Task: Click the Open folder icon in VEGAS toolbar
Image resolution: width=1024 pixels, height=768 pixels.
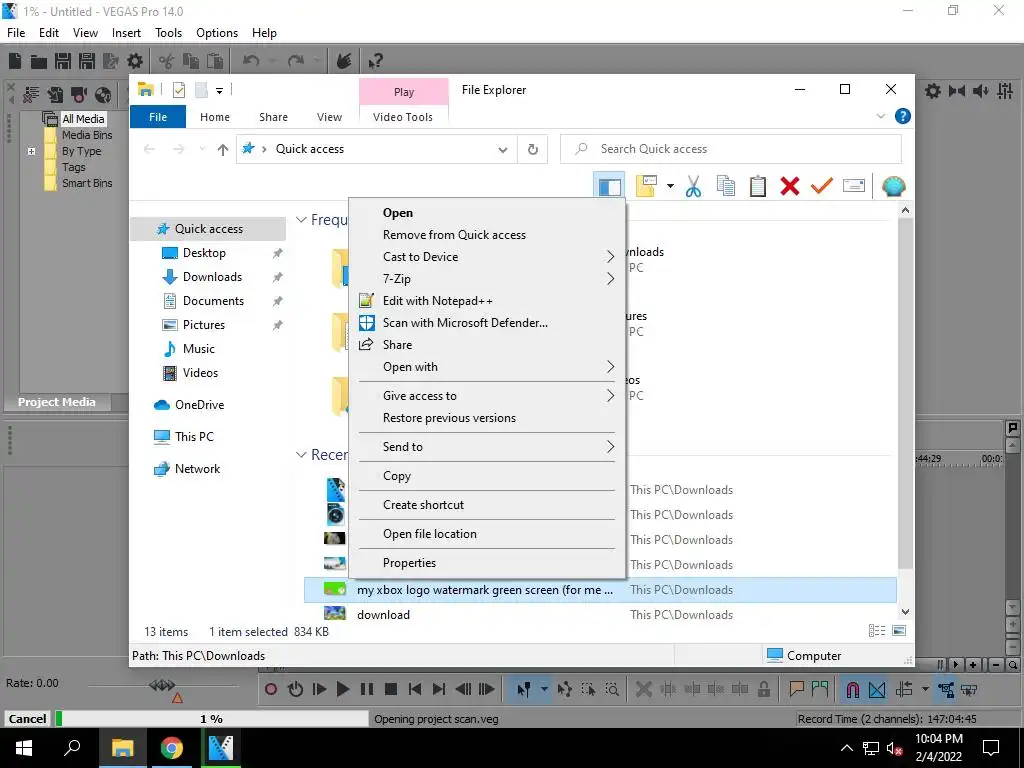Action: [39, 61]
